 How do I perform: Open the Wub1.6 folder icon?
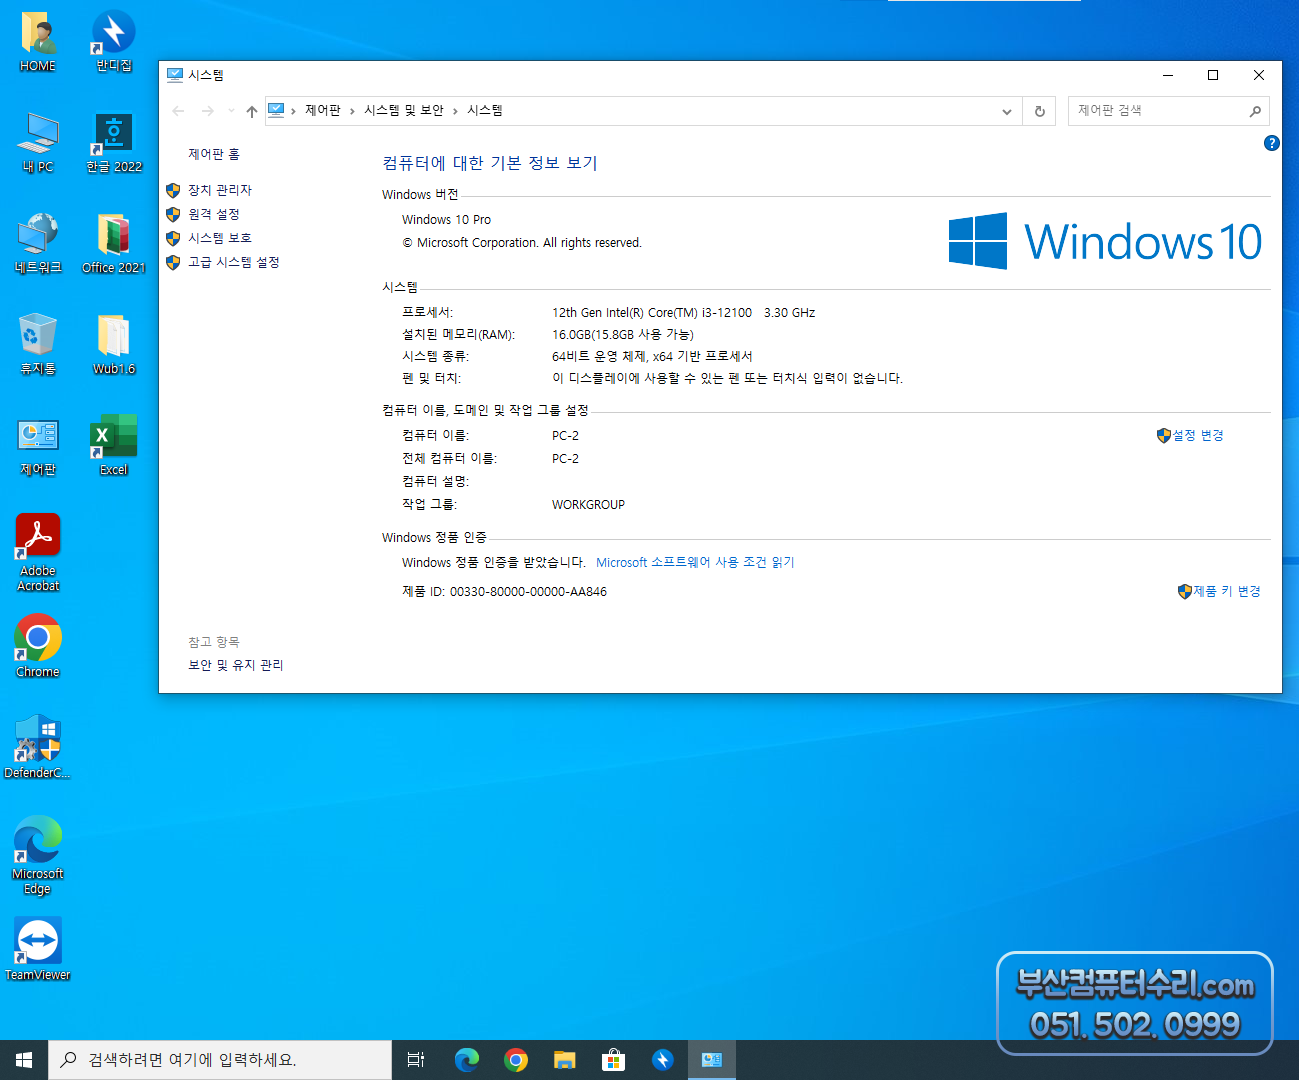(x=114, y=345)
